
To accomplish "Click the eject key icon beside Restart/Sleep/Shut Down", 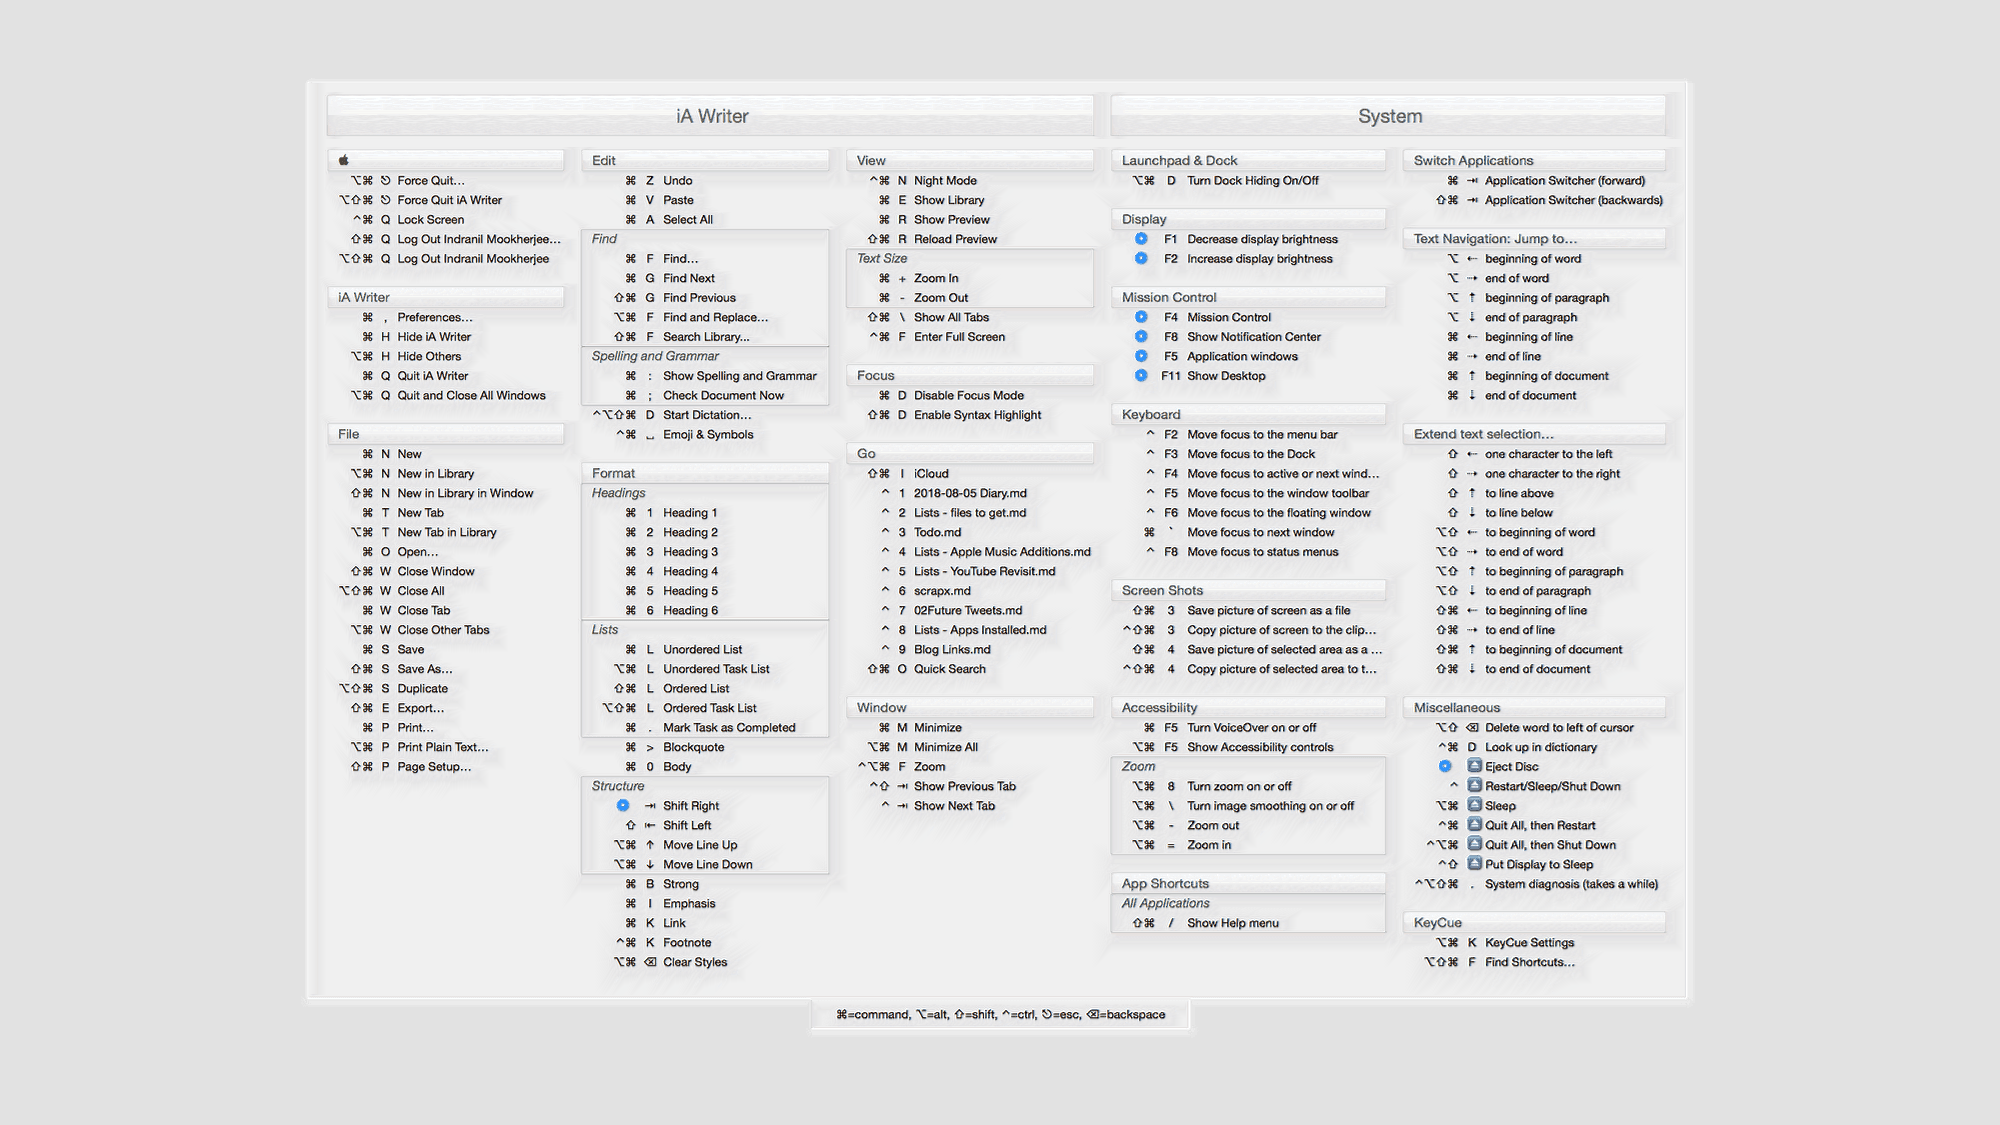I will (1474, 786).
